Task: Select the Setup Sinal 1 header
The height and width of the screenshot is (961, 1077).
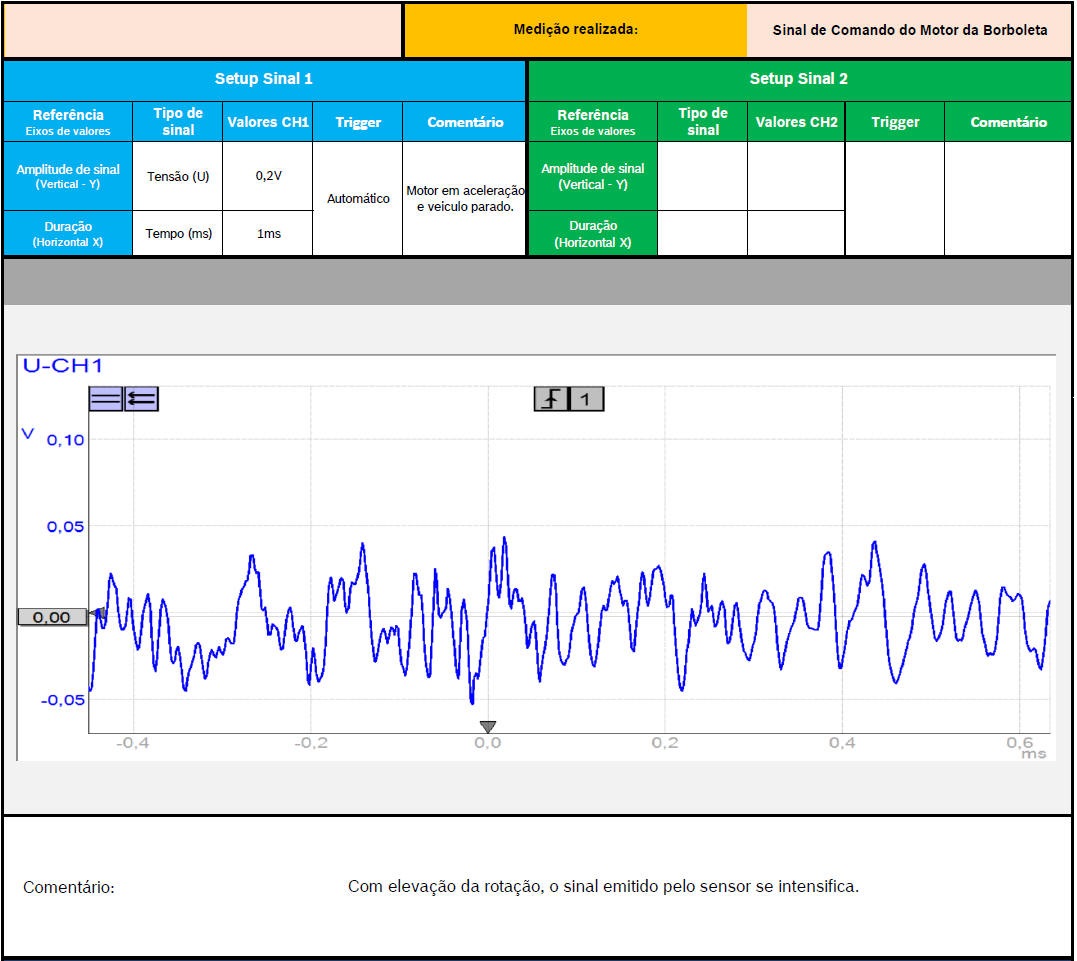Action: 264,79
